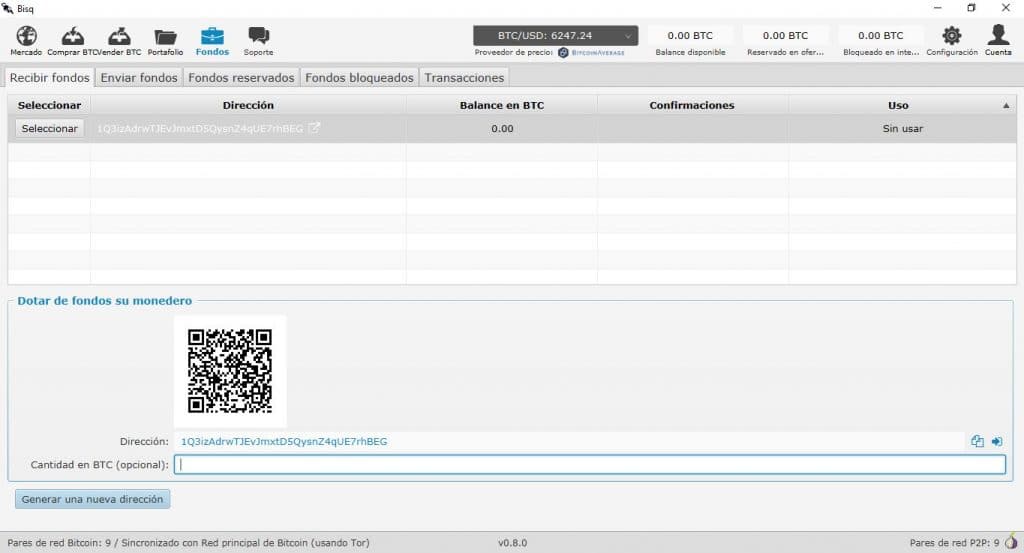Click the Dirección address link below QR code
This screenshot has width=1024, height=553.
[x=283, y=441]
